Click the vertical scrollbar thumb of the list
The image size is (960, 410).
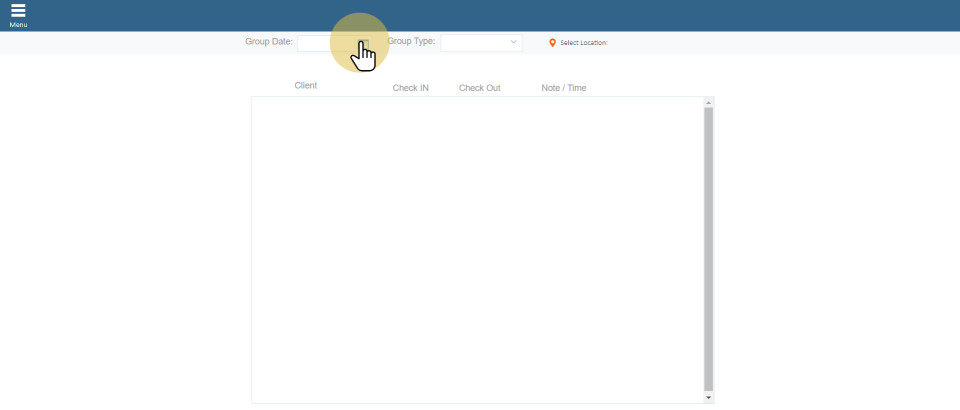708,248
